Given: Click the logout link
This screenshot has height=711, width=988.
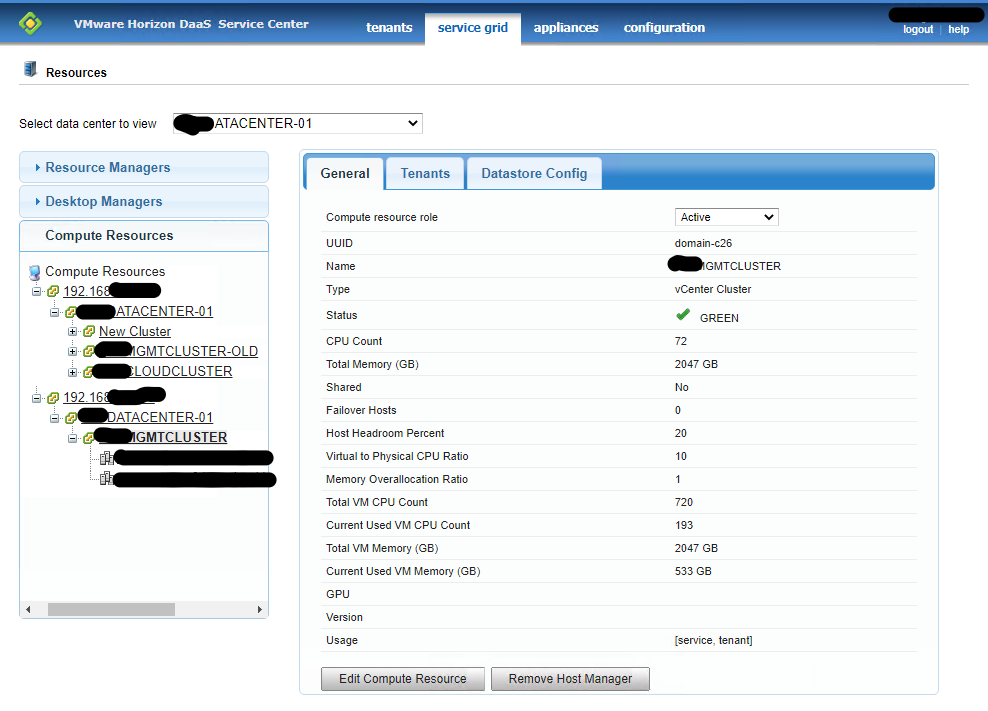Looking at the screenshot, I should (917, 29).
